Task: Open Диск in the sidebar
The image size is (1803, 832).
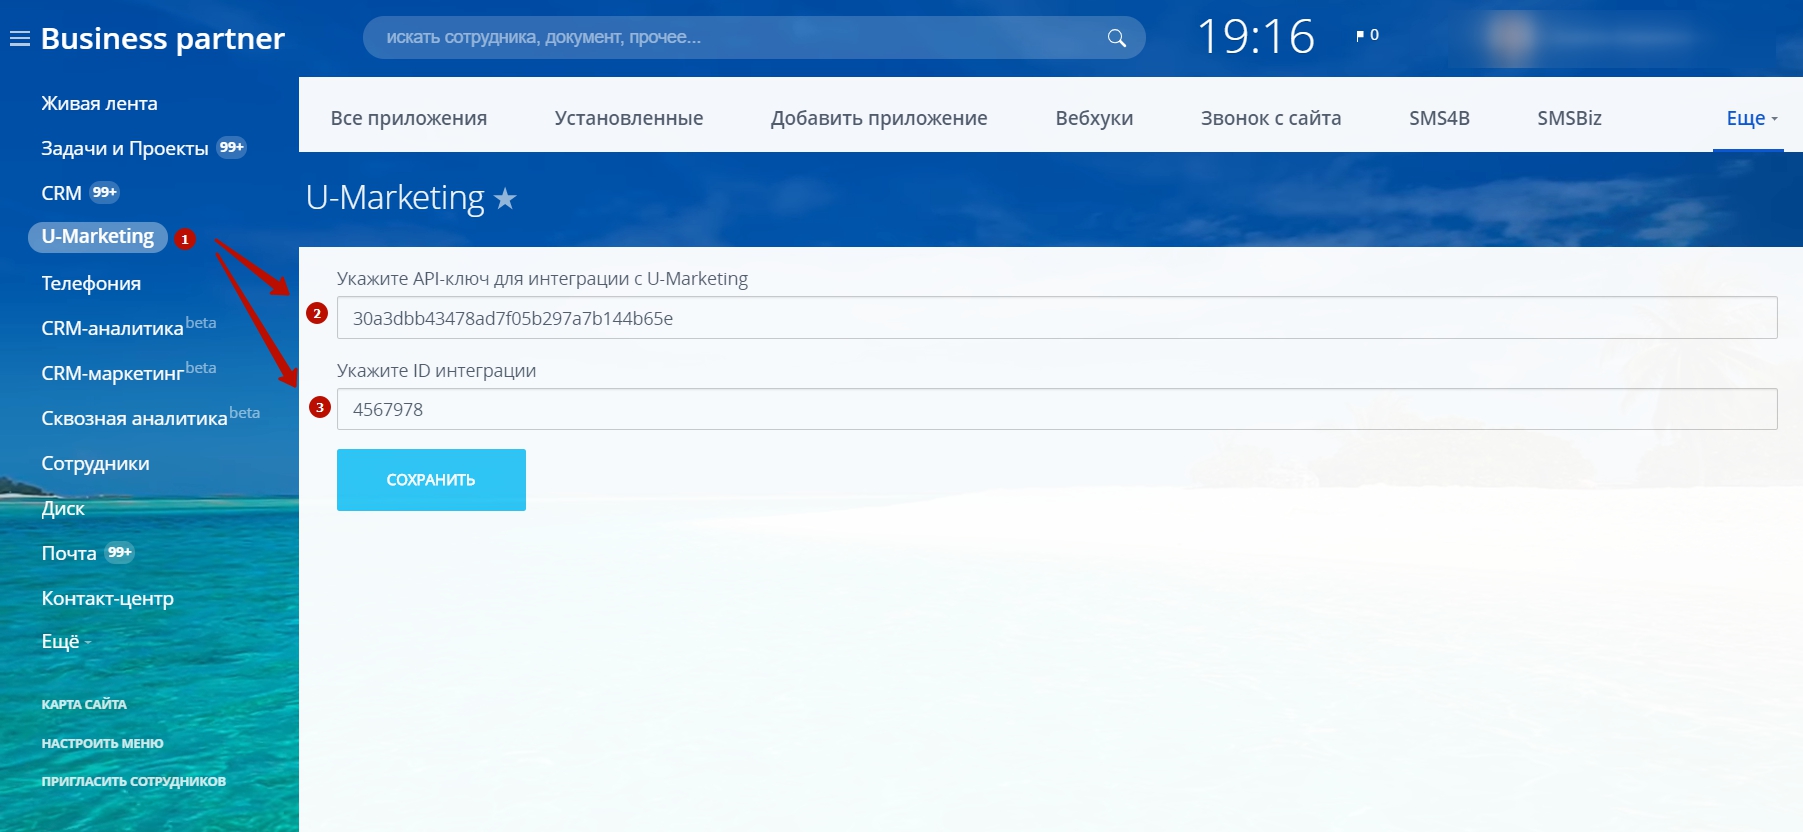Action: [x=63, y=508]
